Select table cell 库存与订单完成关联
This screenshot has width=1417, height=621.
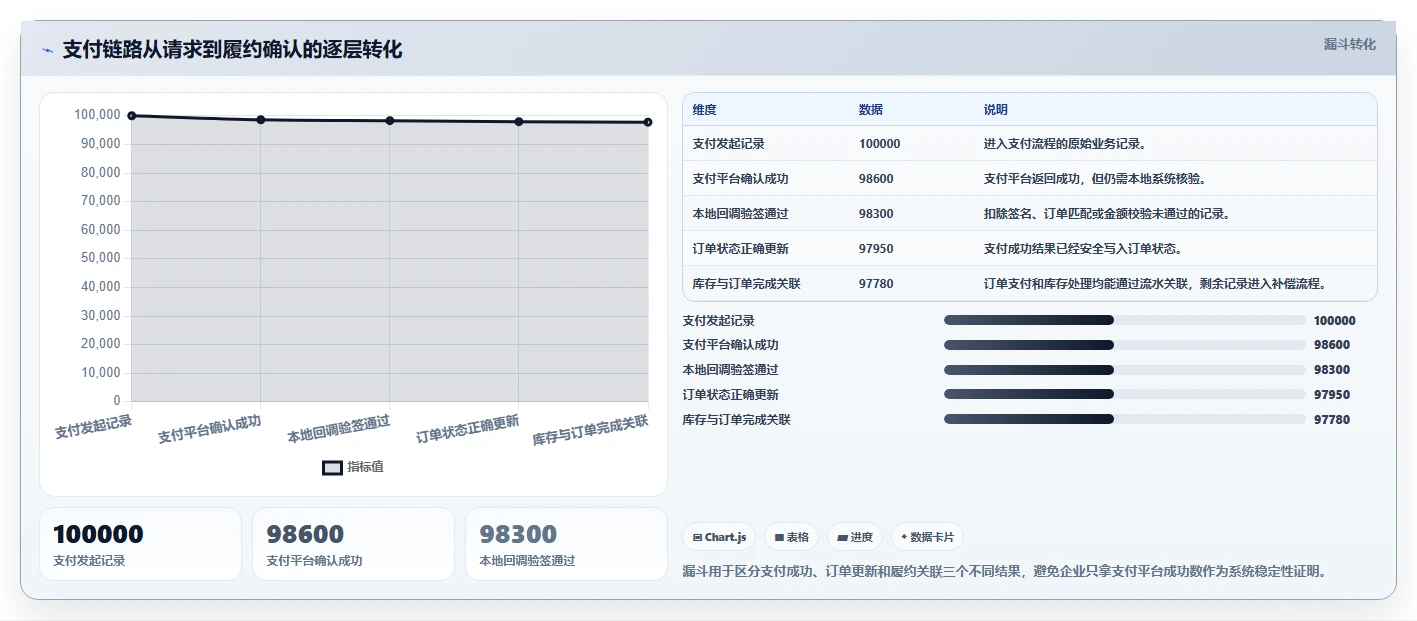coord(746,284)
